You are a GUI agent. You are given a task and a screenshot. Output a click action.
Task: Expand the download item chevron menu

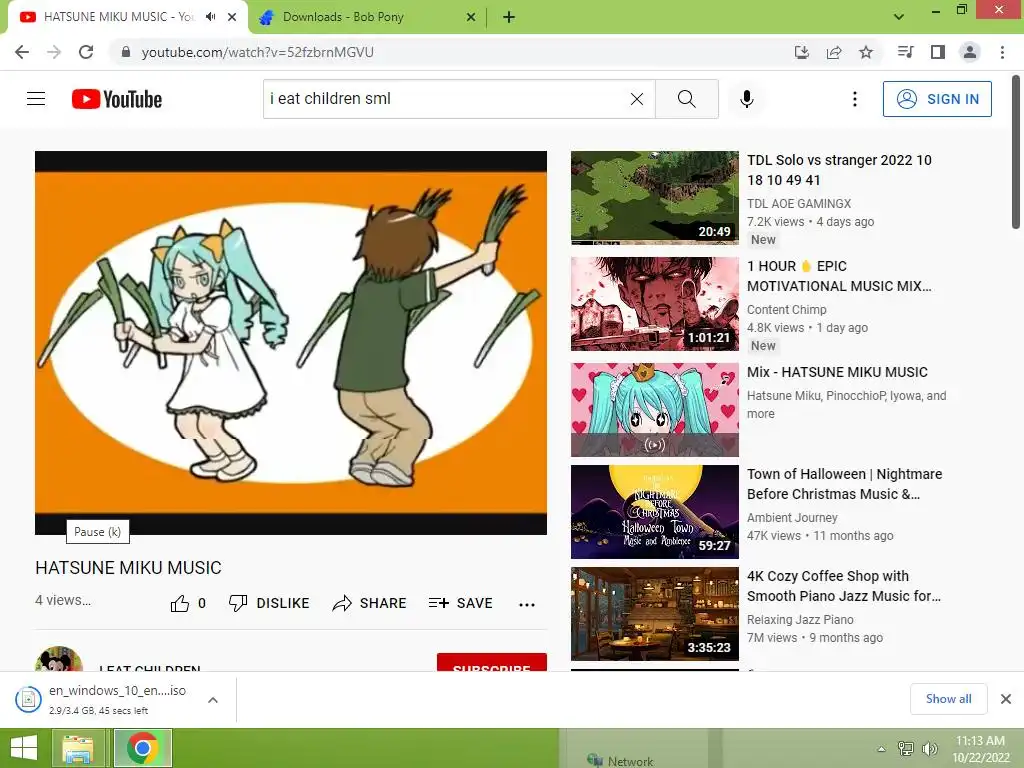[x=213, y=699]
